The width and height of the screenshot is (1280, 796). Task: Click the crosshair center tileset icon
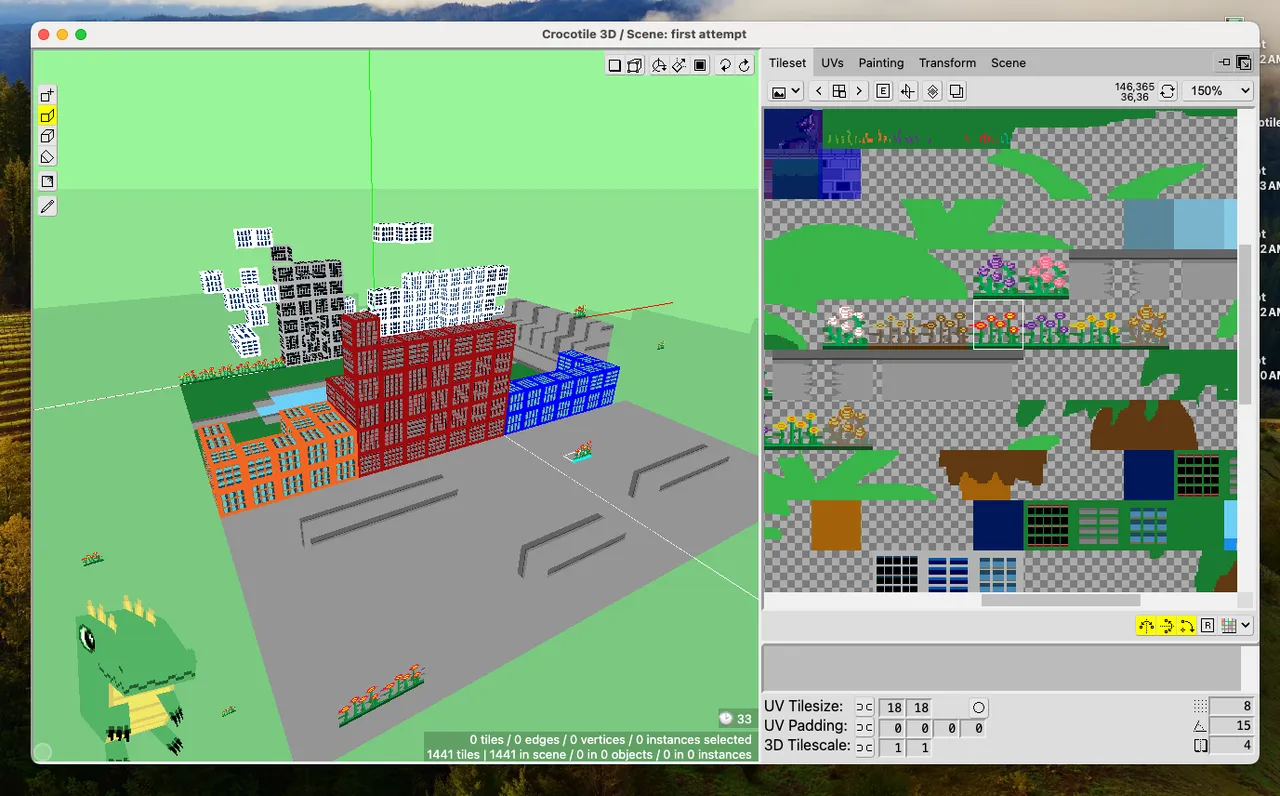point(908,91)
